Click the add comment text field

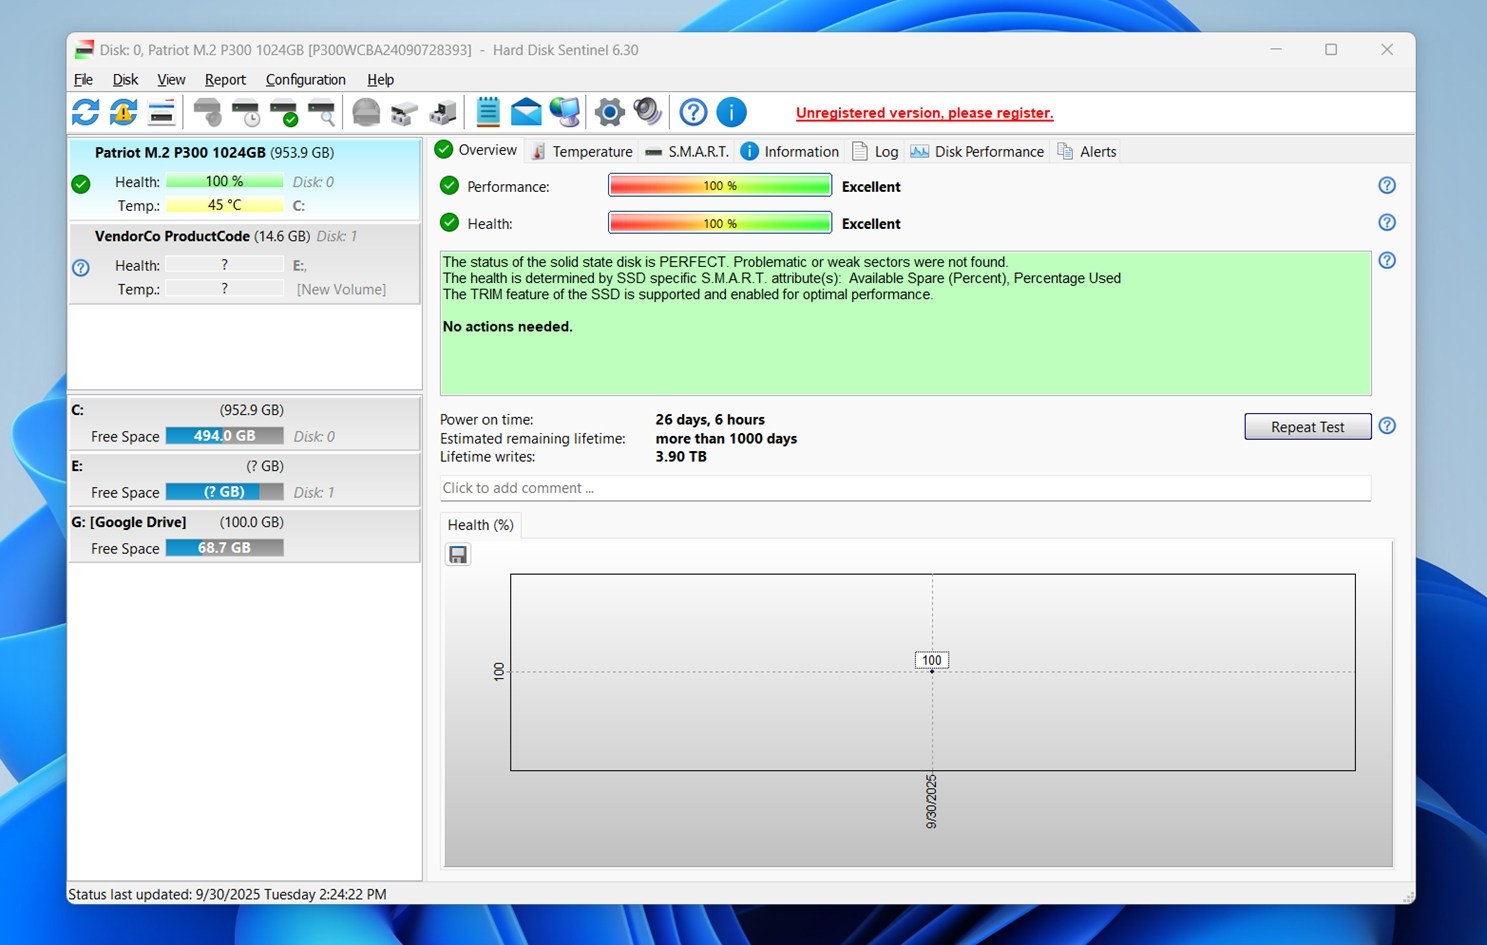pyautogui.click(x=904, y=488)
